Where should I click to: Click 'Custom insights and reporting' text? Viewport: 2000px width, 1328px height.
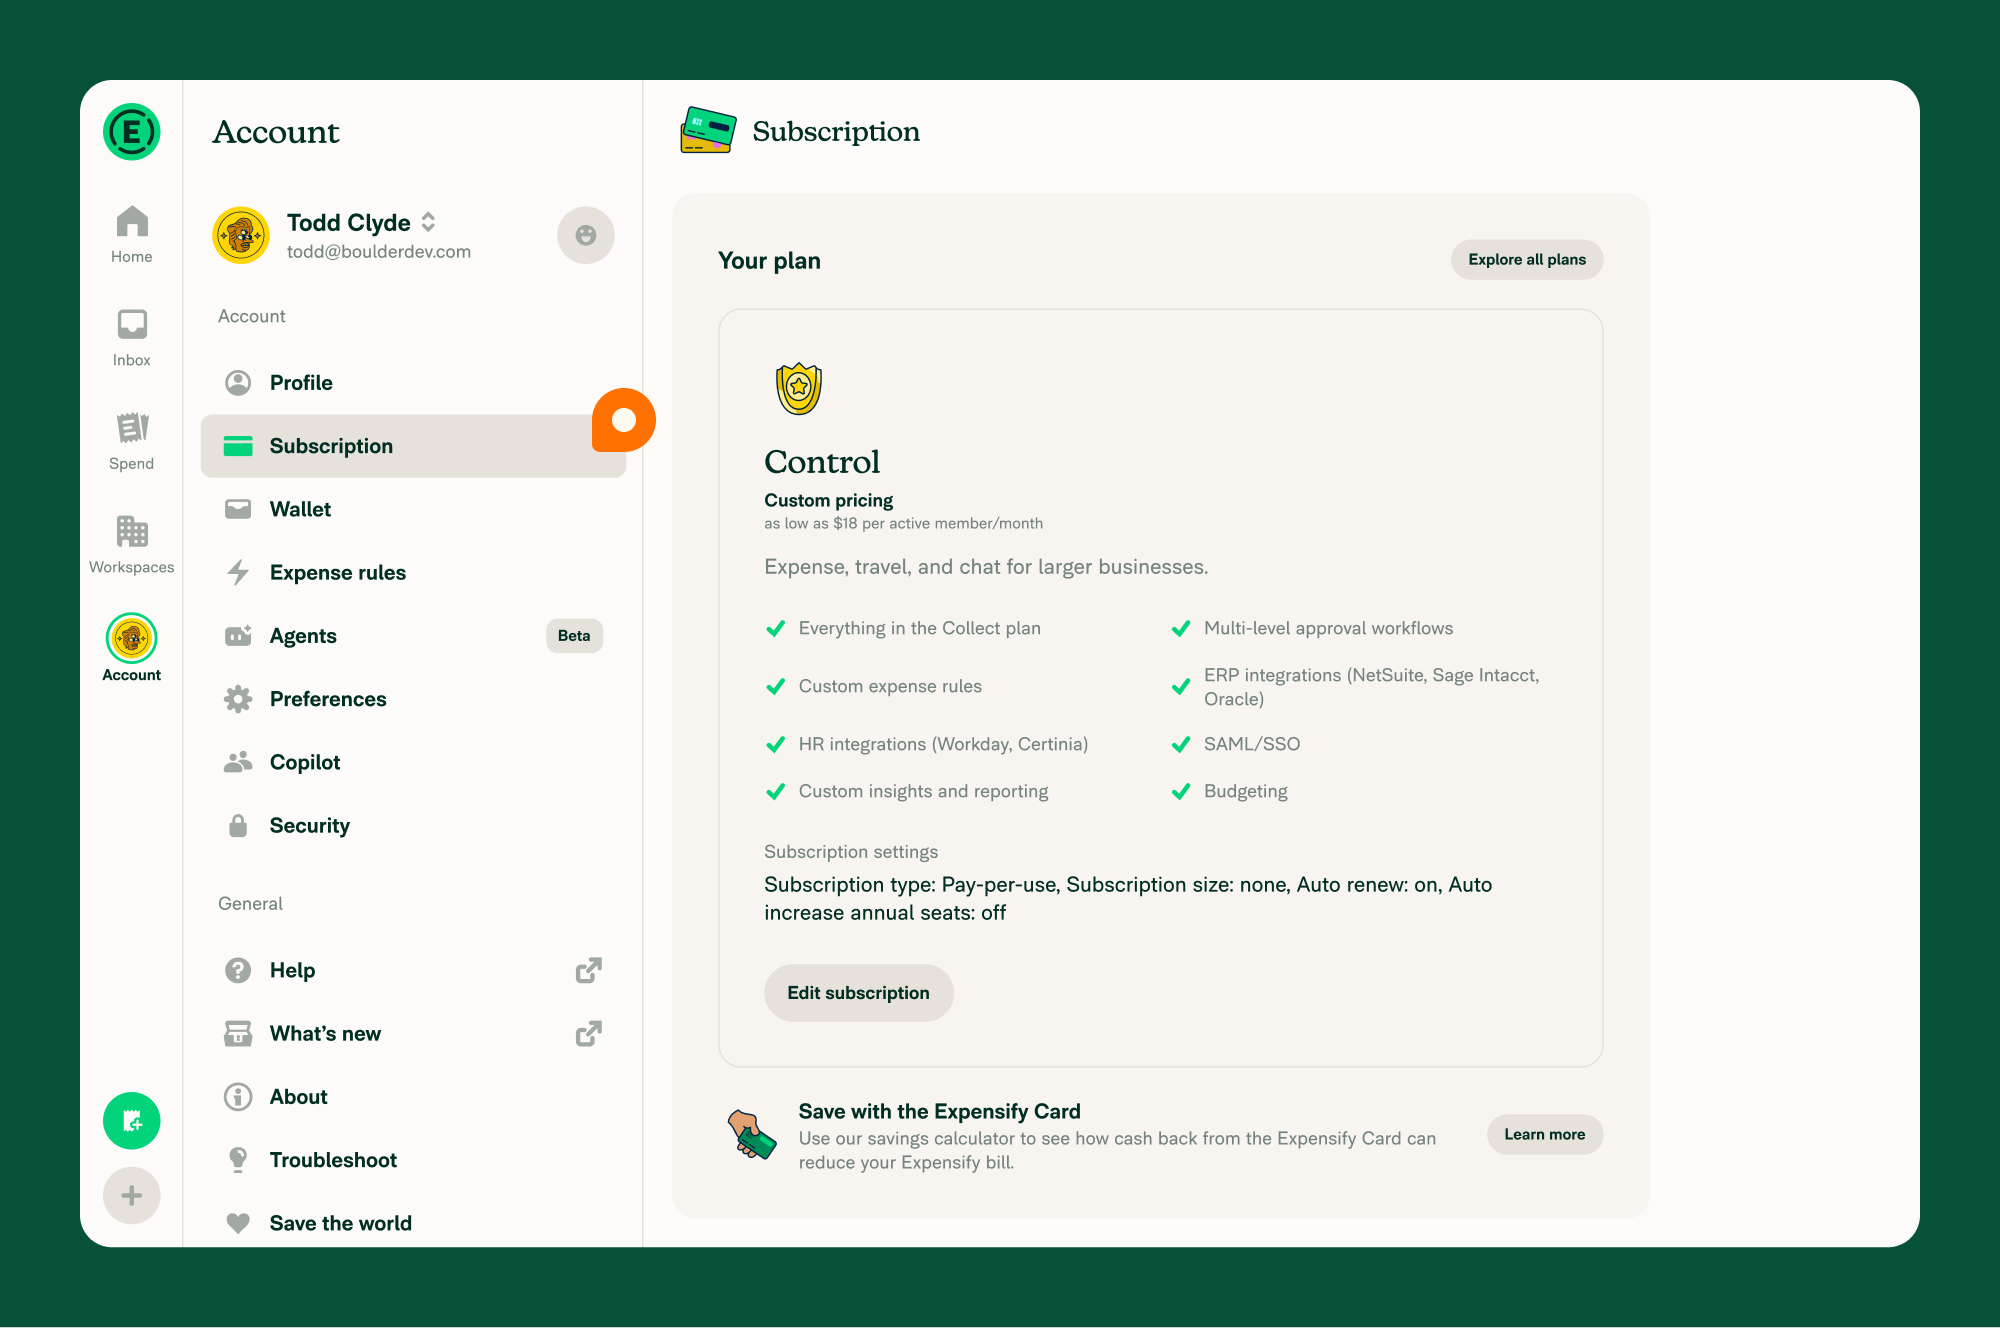(923, 791)
